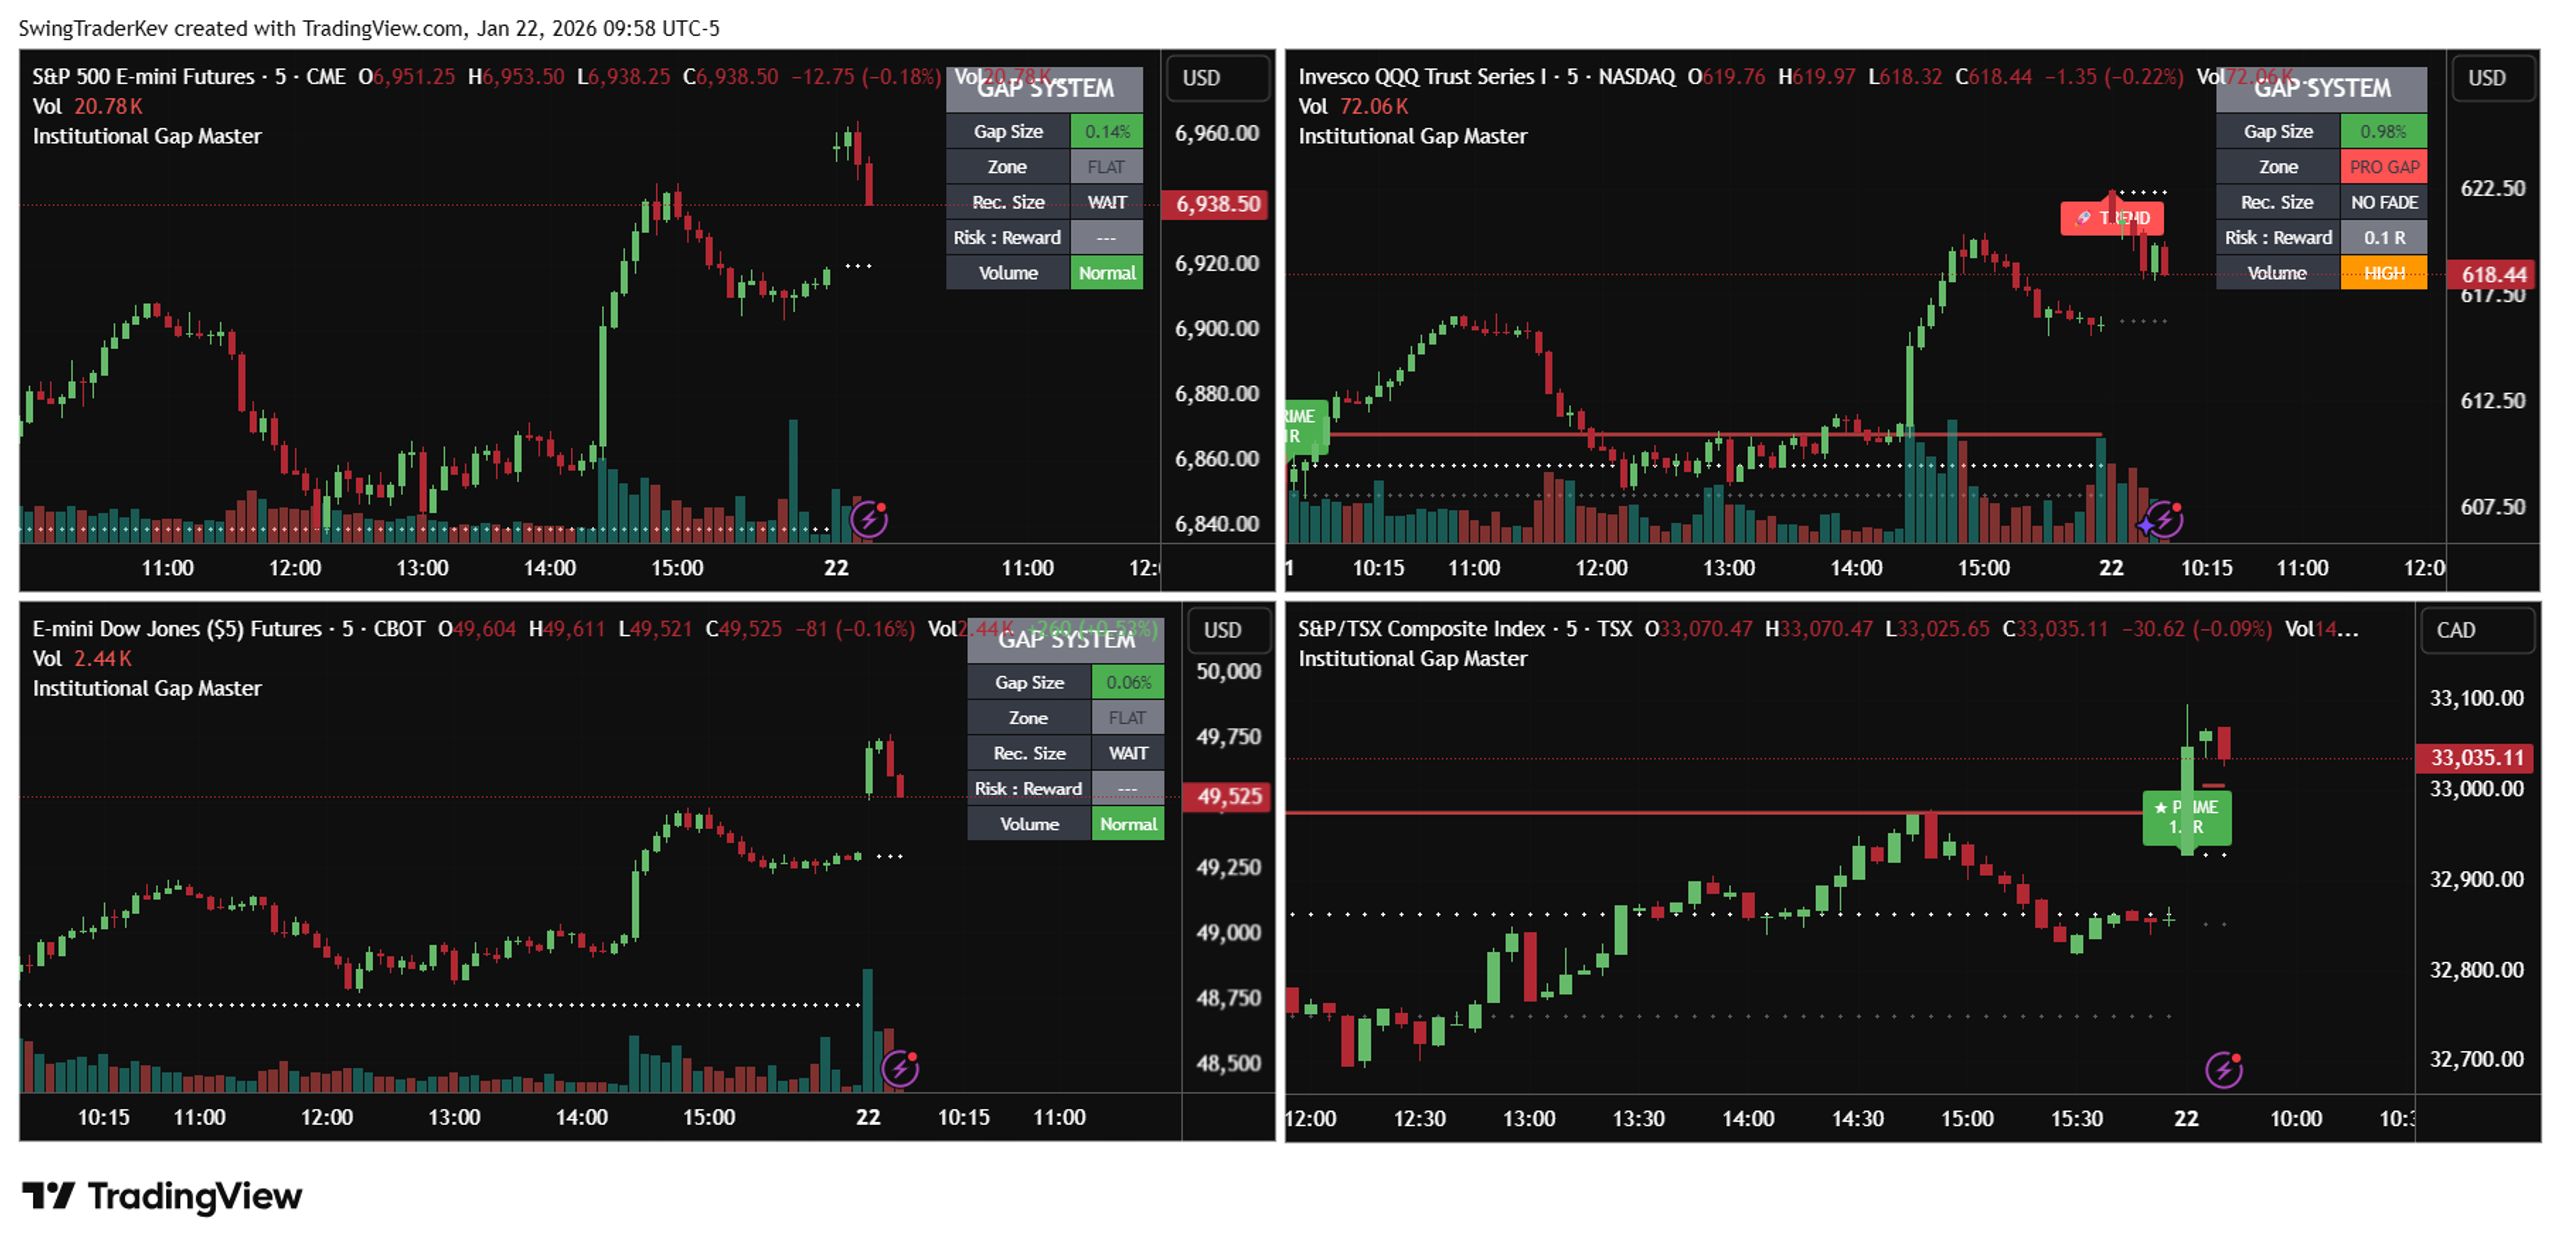Click the 33,100.00 price axis label
Image resolution: width=2560 pixels, height=1249 pixels.
pos(2477,698)
